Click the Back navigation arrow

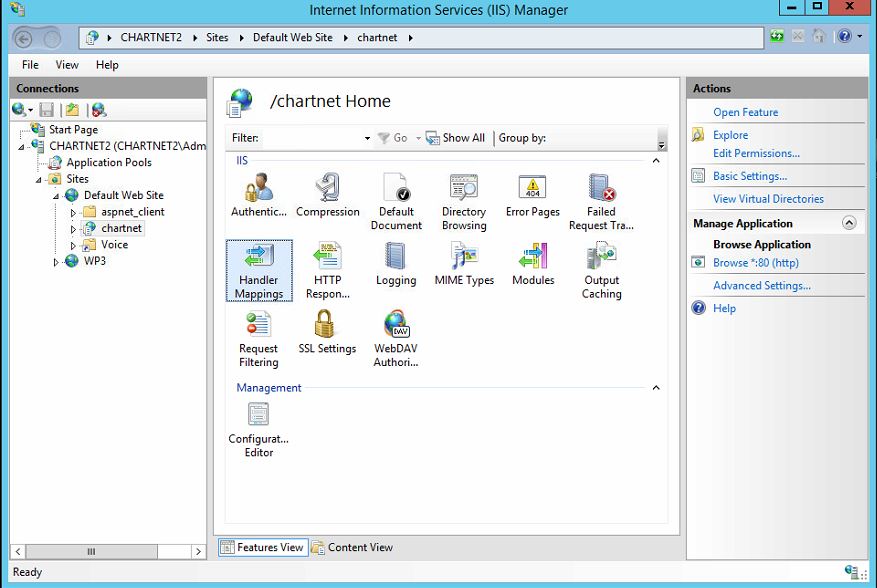pyautogui.click(x=23, y=38)
